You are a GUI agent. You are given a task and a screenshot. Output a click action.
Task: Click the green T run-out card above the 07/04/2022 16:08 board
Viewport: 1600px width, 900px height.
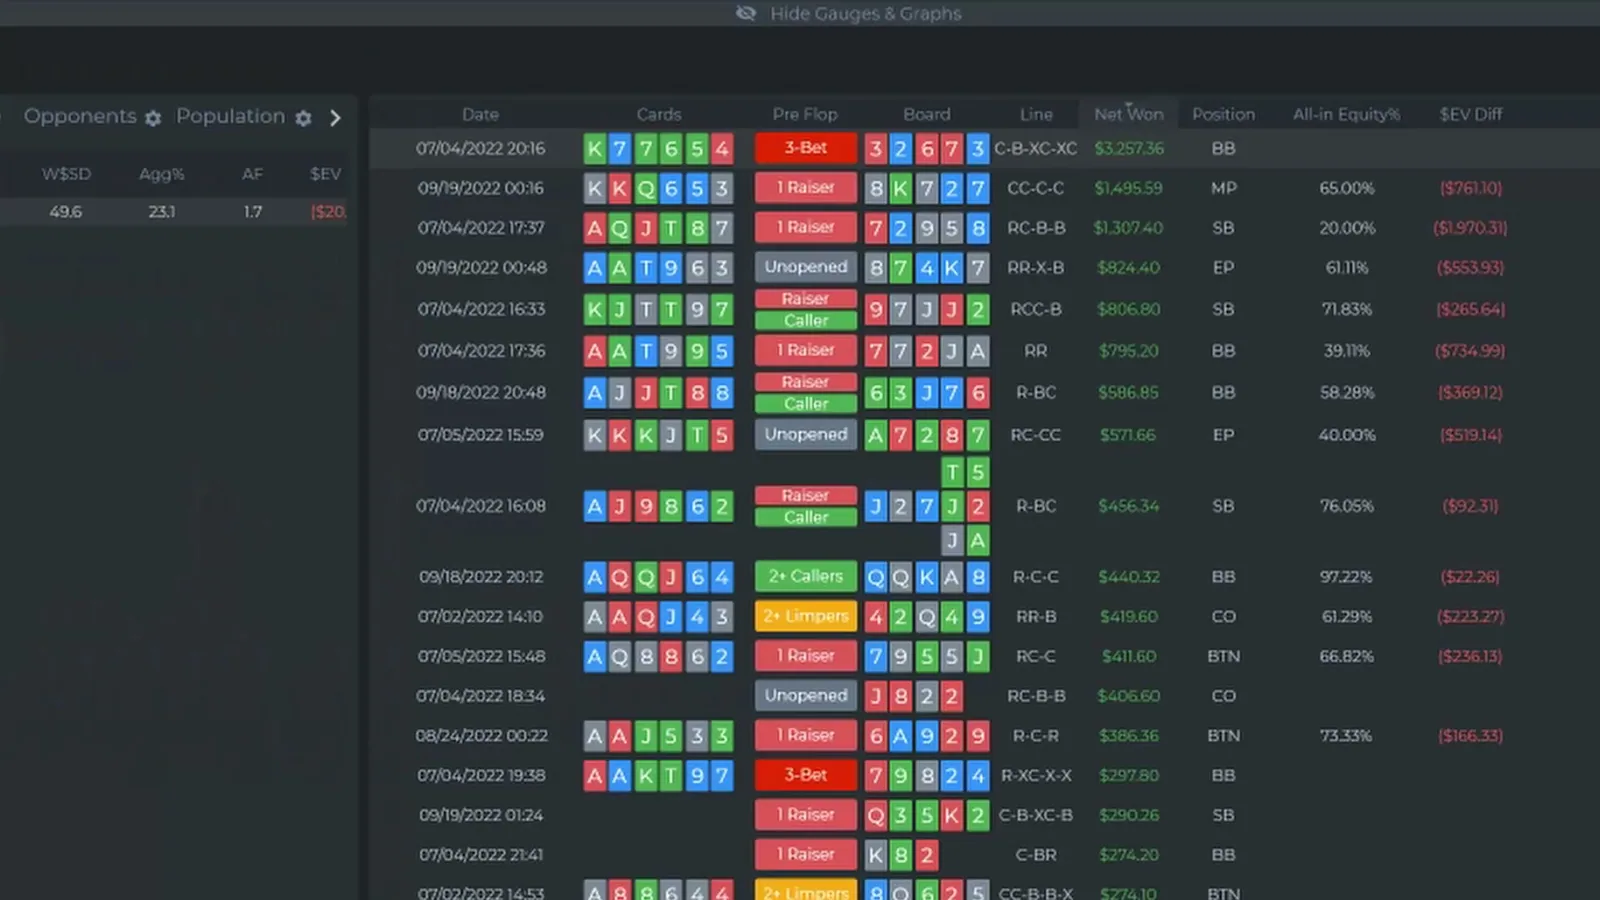(952, 472)
